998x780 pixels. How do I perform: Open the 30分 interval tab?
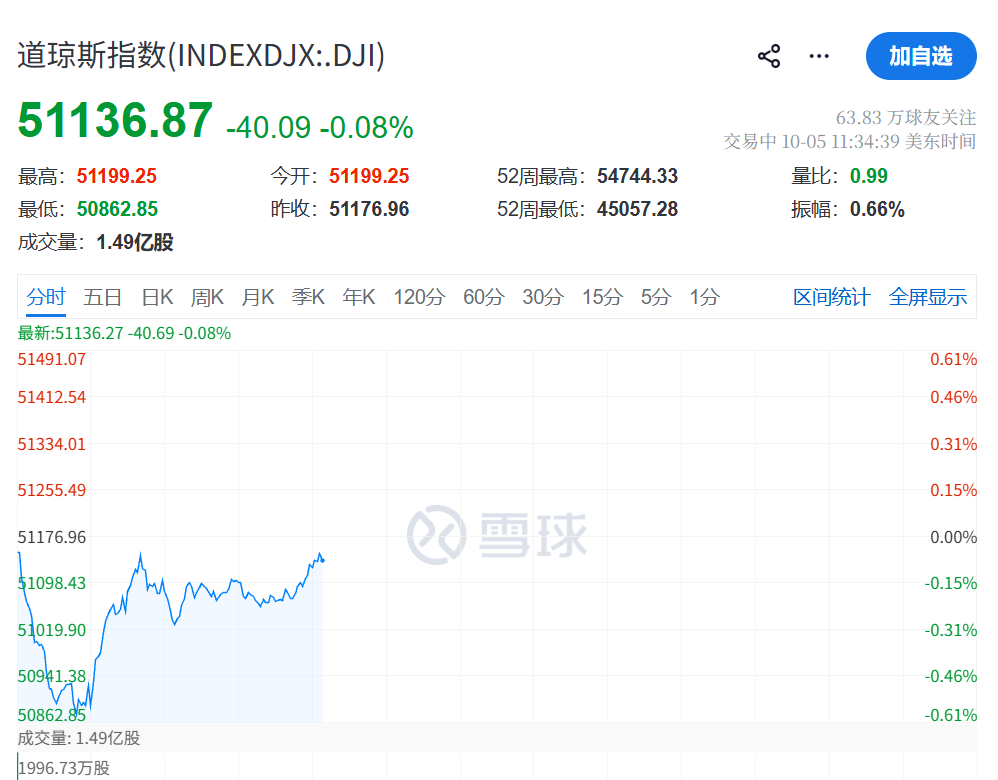pos(543,297)
